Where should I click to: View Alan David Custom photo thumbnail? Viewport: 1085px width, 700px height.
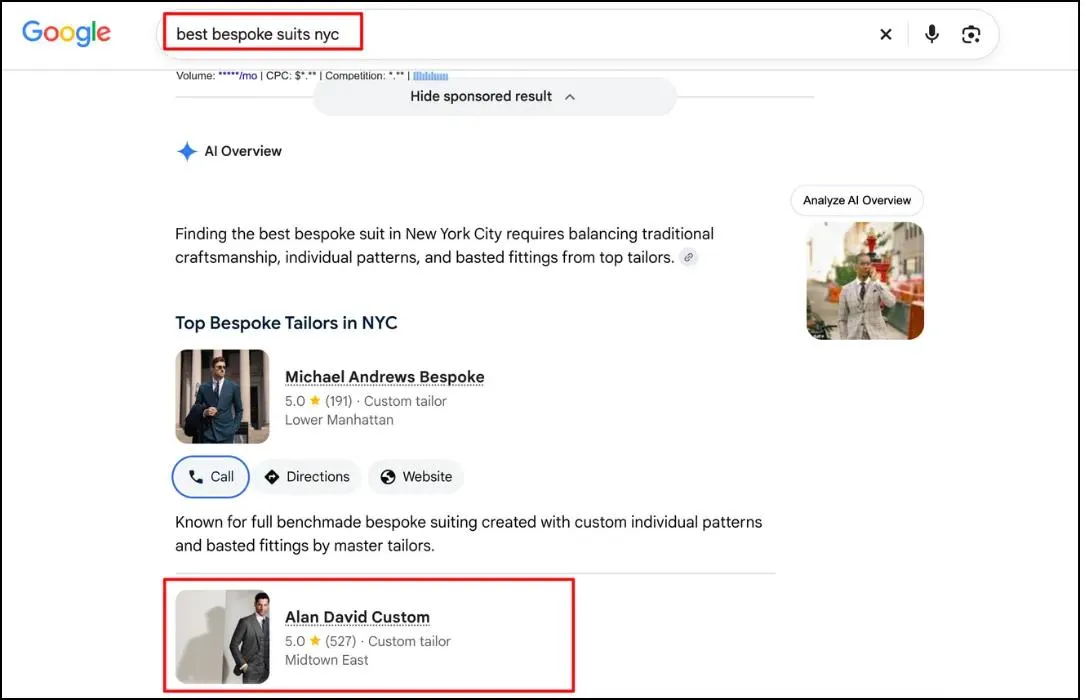(x=222, y=637)
